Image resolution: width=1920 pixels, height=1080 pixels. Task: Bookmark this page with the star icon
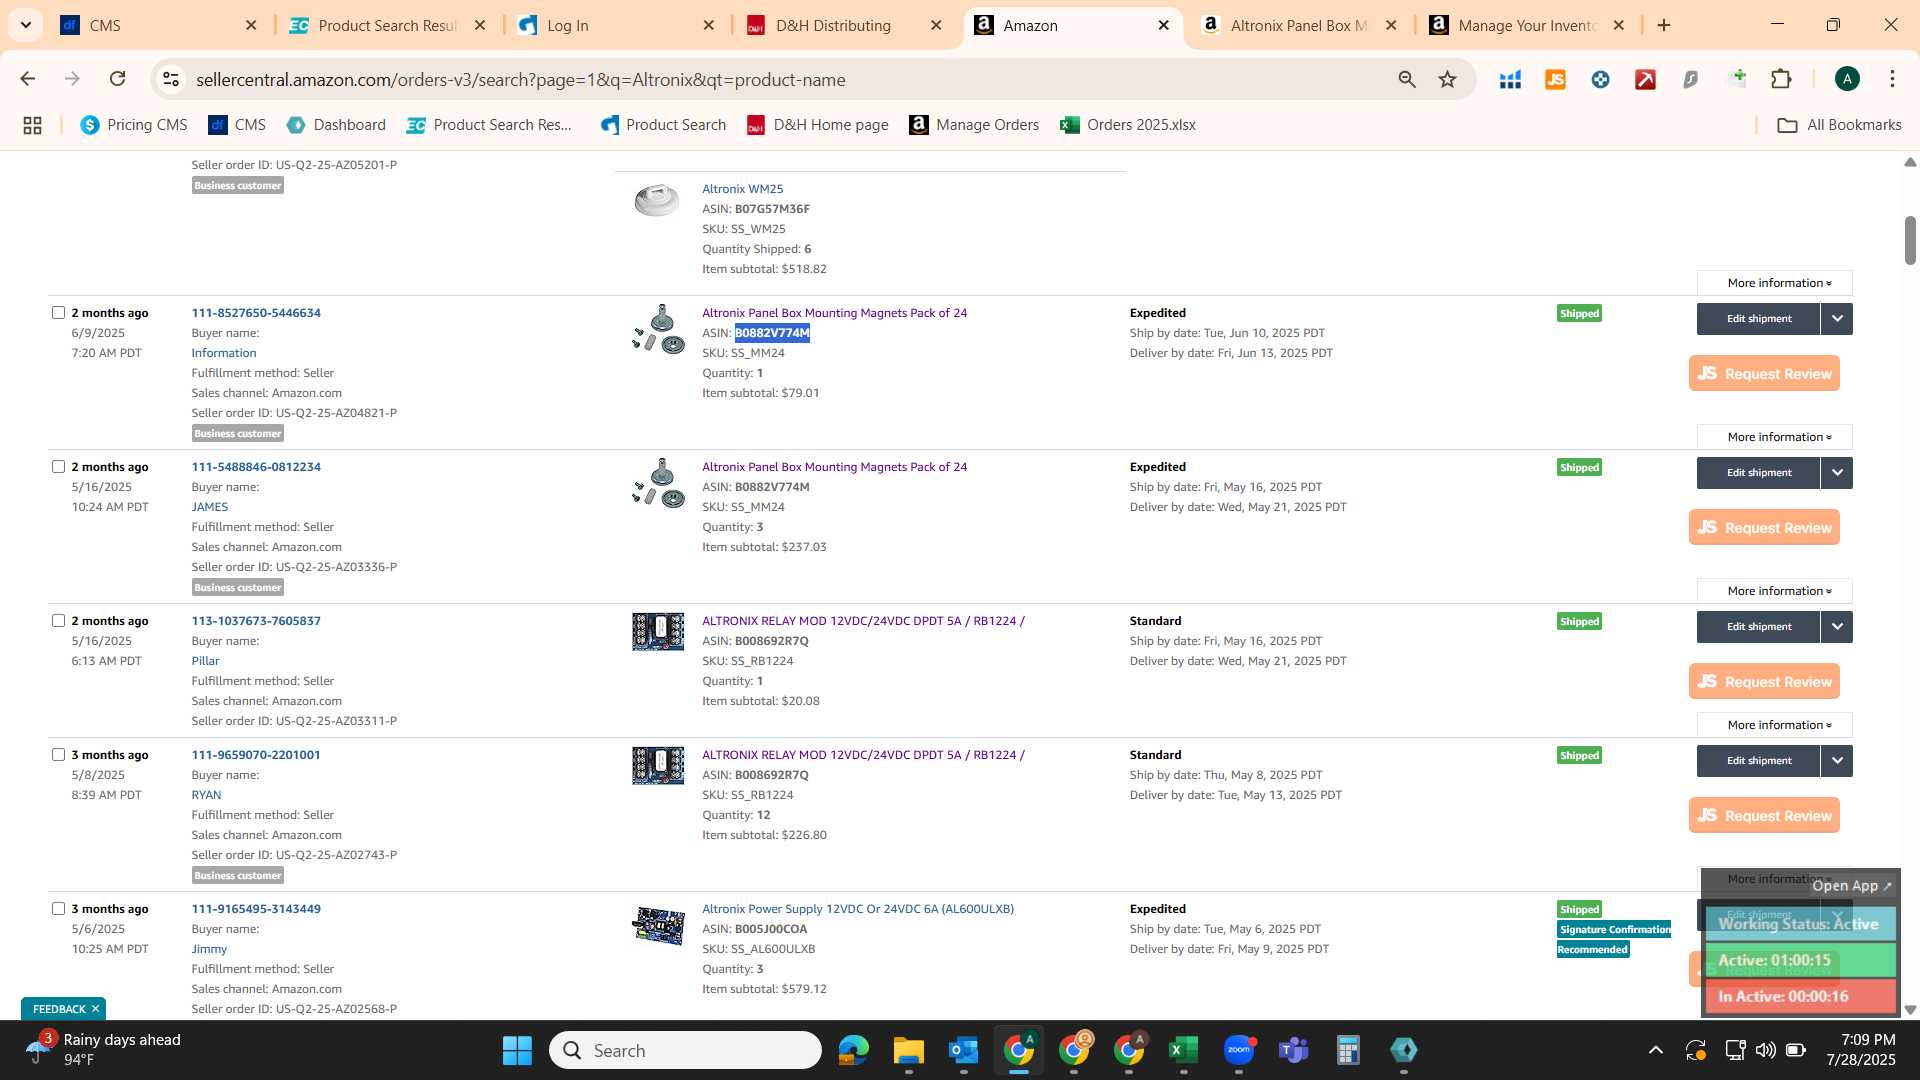click(x=1447, y=79)
